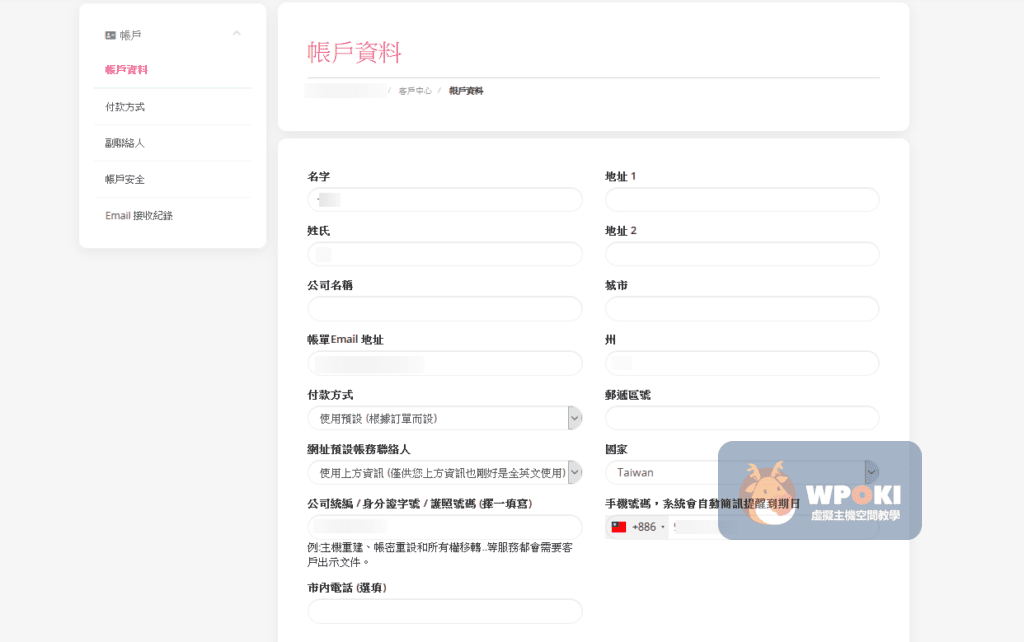Image resolution: width=1024 pixels, height=642 pixels.
Task: Click the 州 input field
Action: click(x=742, y=363)
